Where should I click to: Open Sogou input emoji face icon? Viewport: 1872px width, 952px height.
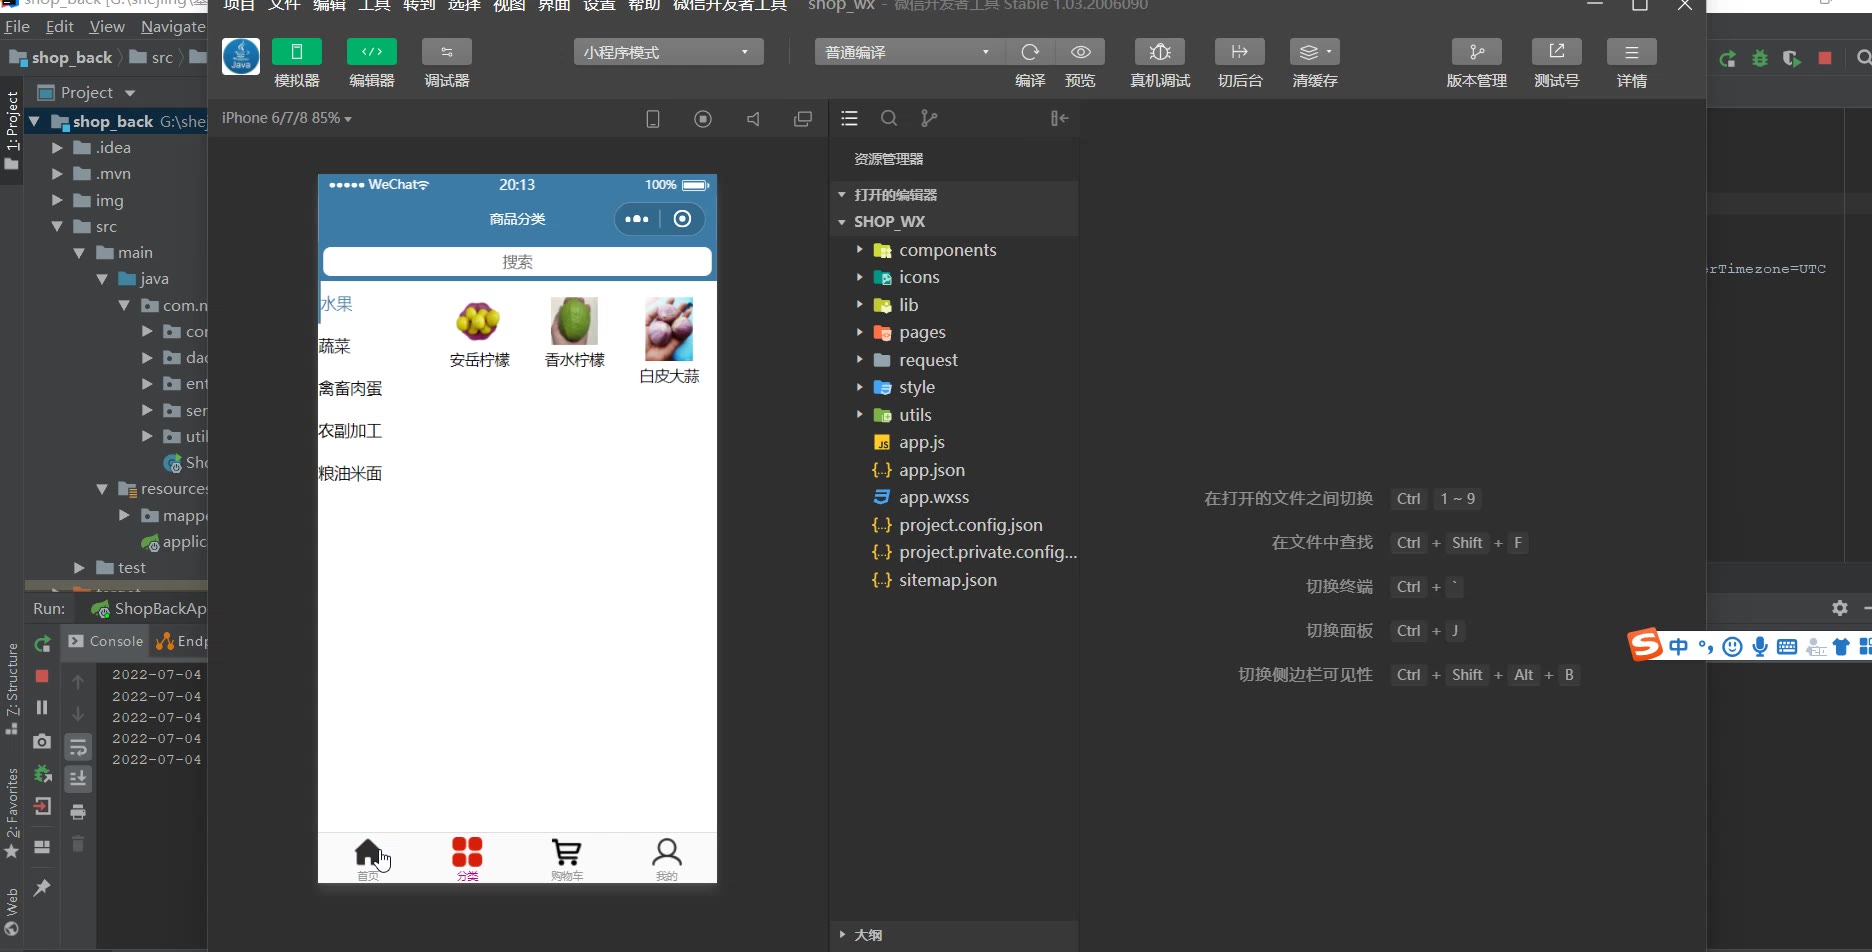coord(1733,647)
